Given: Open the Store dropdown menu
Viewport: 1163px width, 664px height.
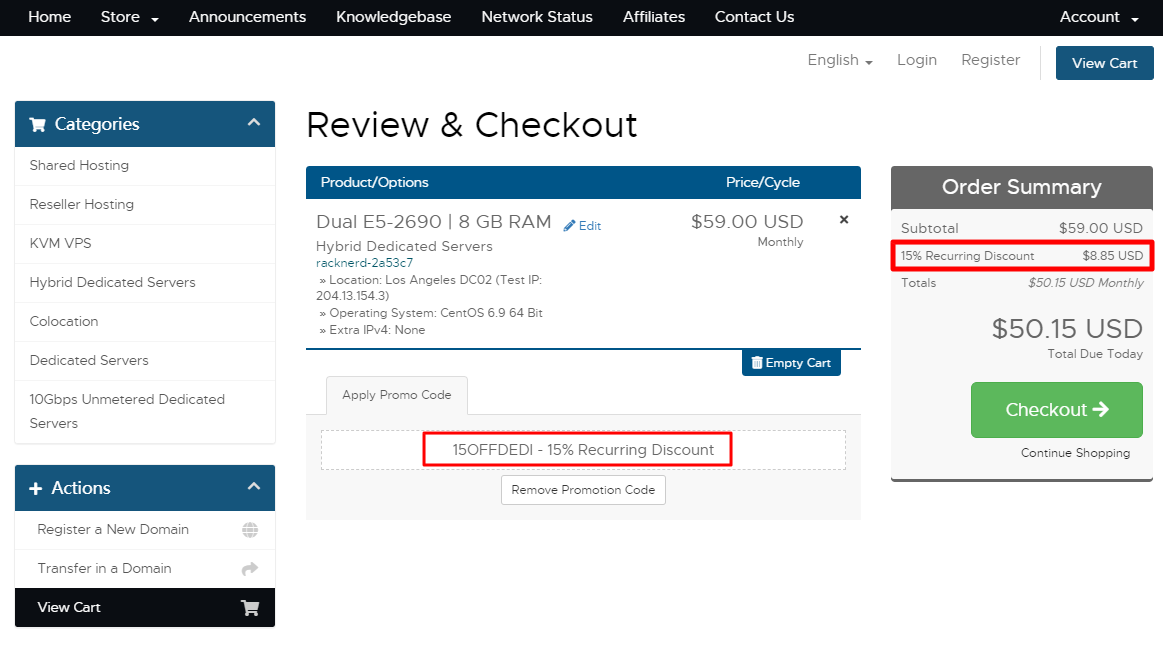Looking at the screenshot, I should click(x=130, y=17).
